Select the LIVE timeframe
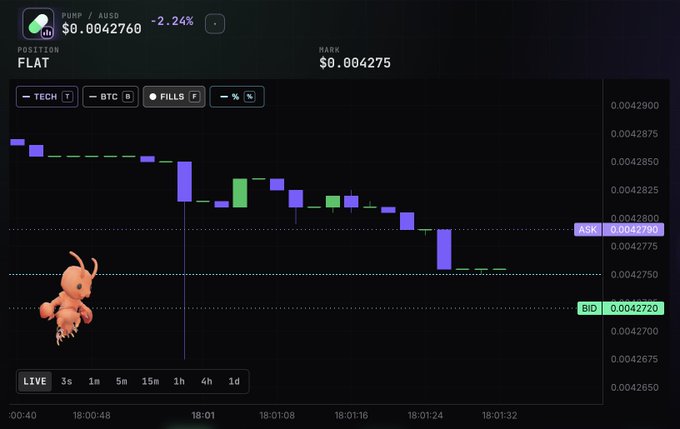This screenshot has height=429, width=680. tap(35, 381)
